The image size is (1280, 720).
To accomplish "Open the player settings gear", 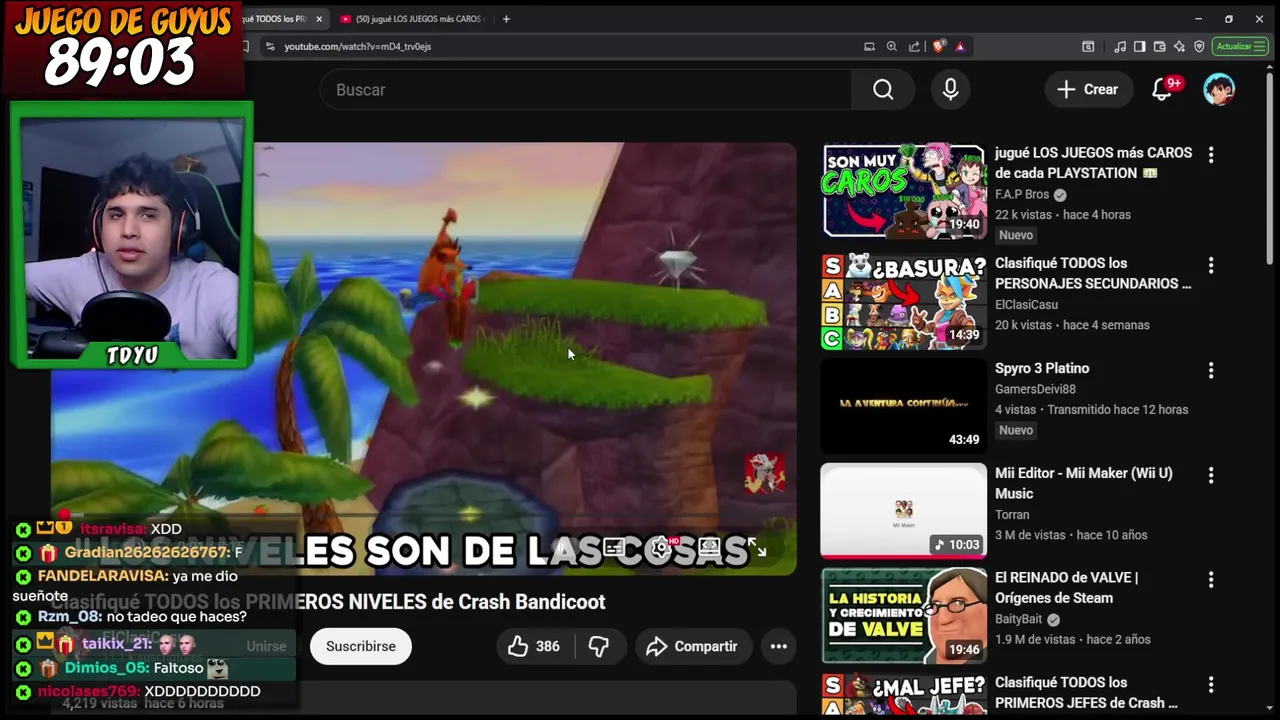I will tap(662, 548).
